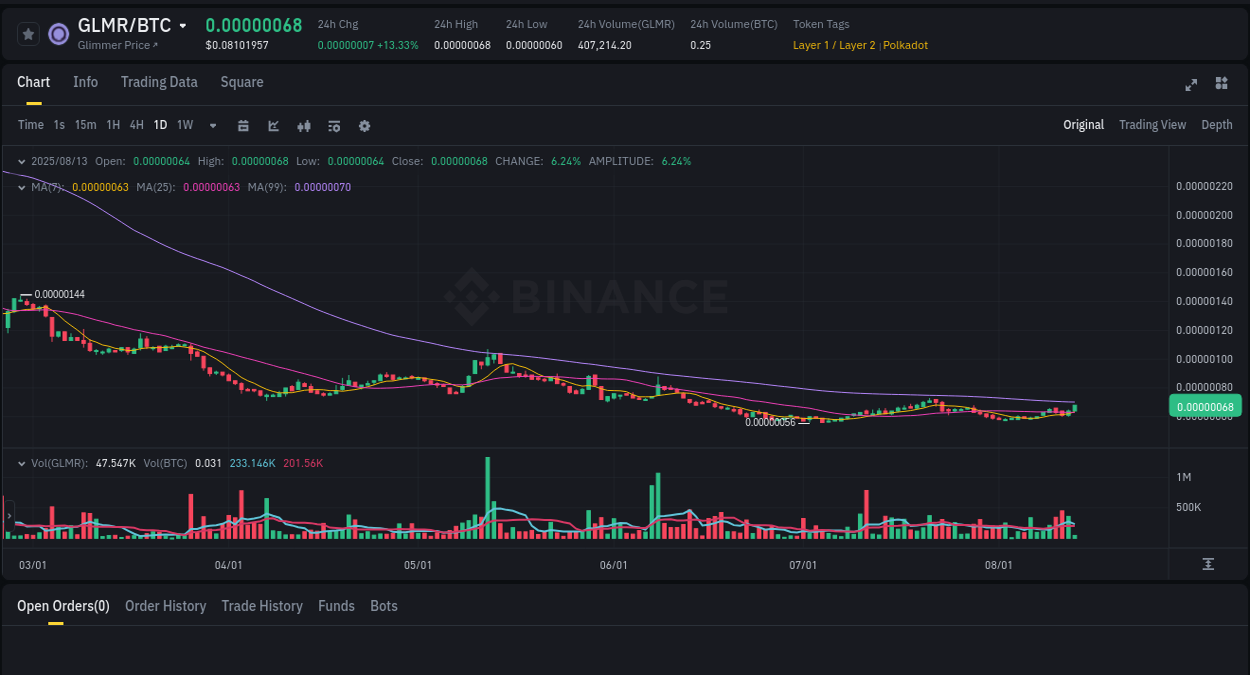
Task: Toggle GLMR/BTC as a favorite star
Action: point(27,33)
